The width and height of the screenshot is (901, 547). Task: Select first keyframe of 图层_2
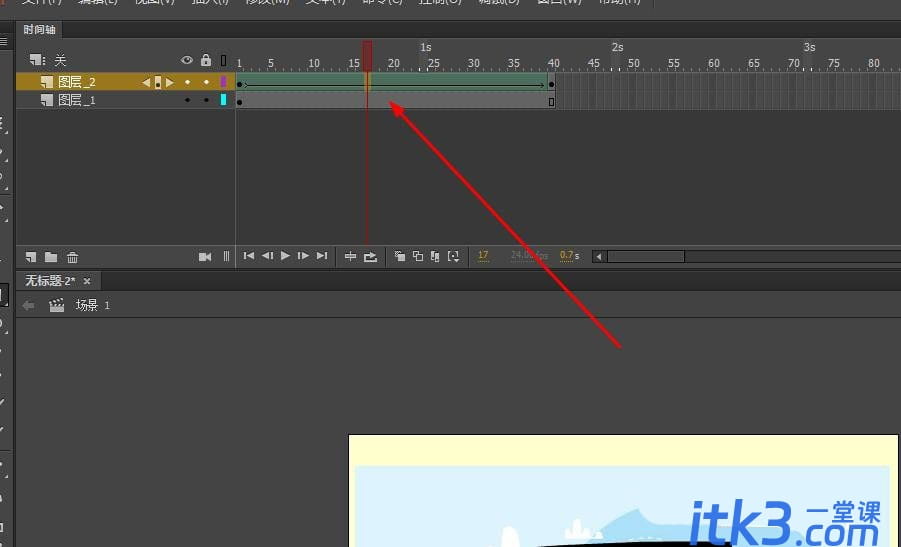coord(240,84)
